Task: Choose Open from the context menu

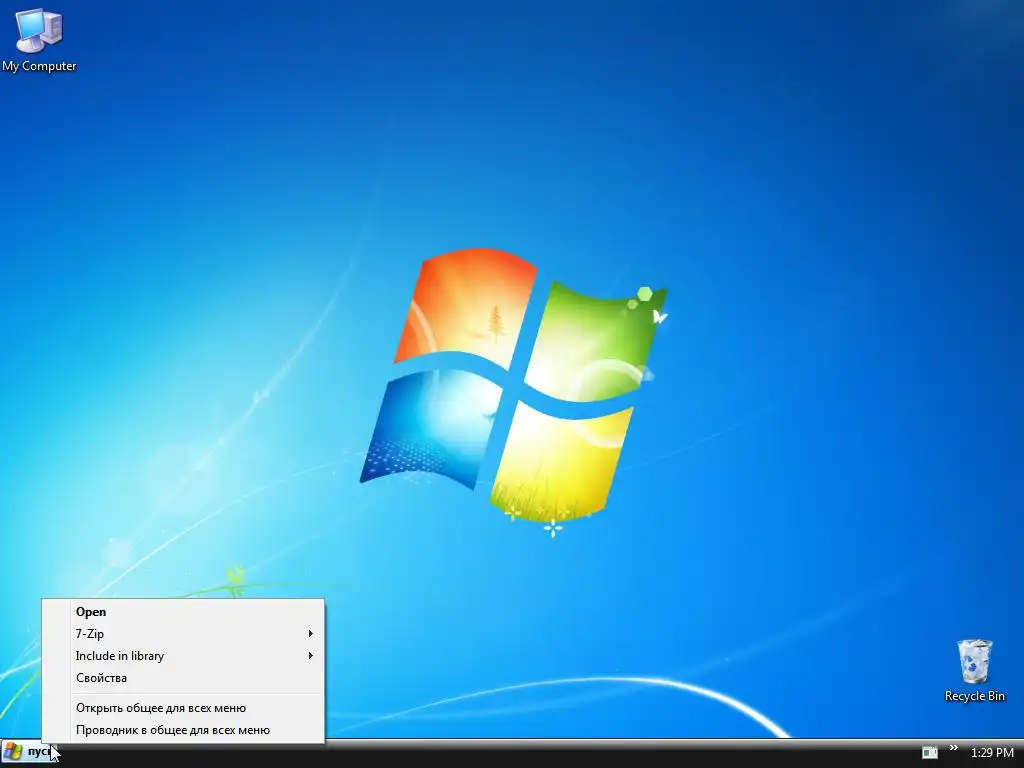Action: pos(184,612)
